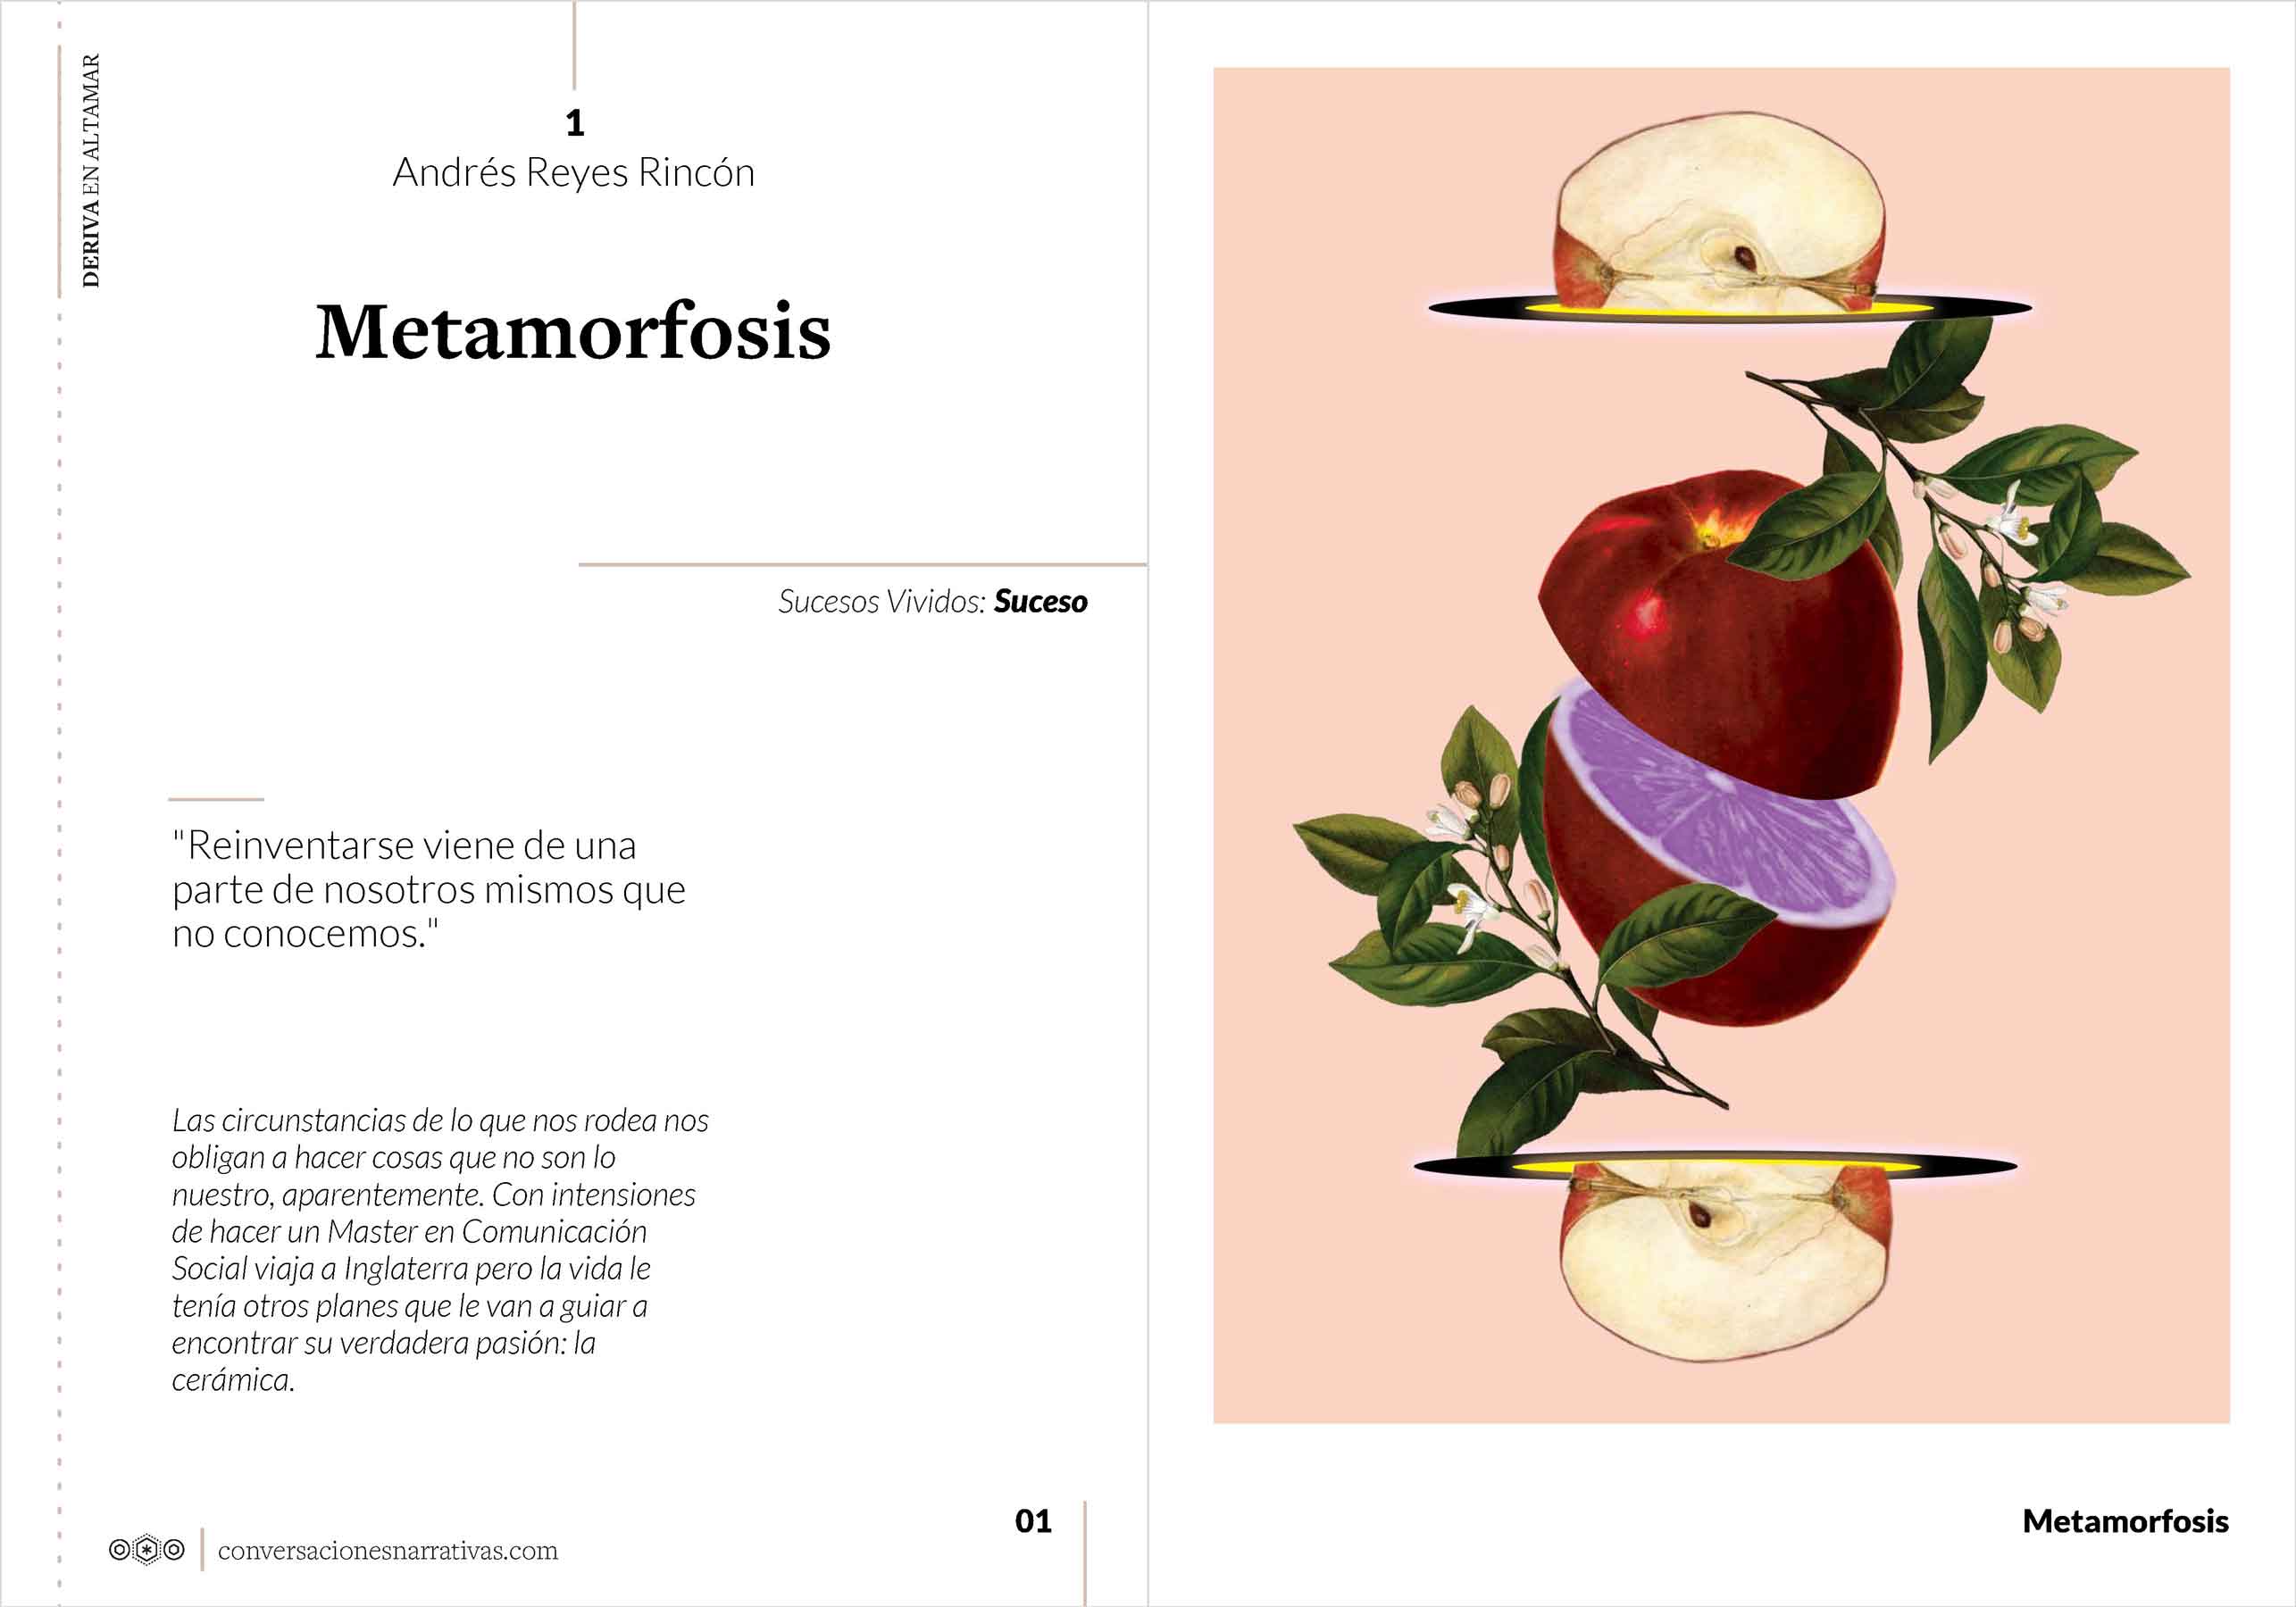
Task: Click the vertical DERIVA EN ALTAMAR label
Action: tap(91, 171)
